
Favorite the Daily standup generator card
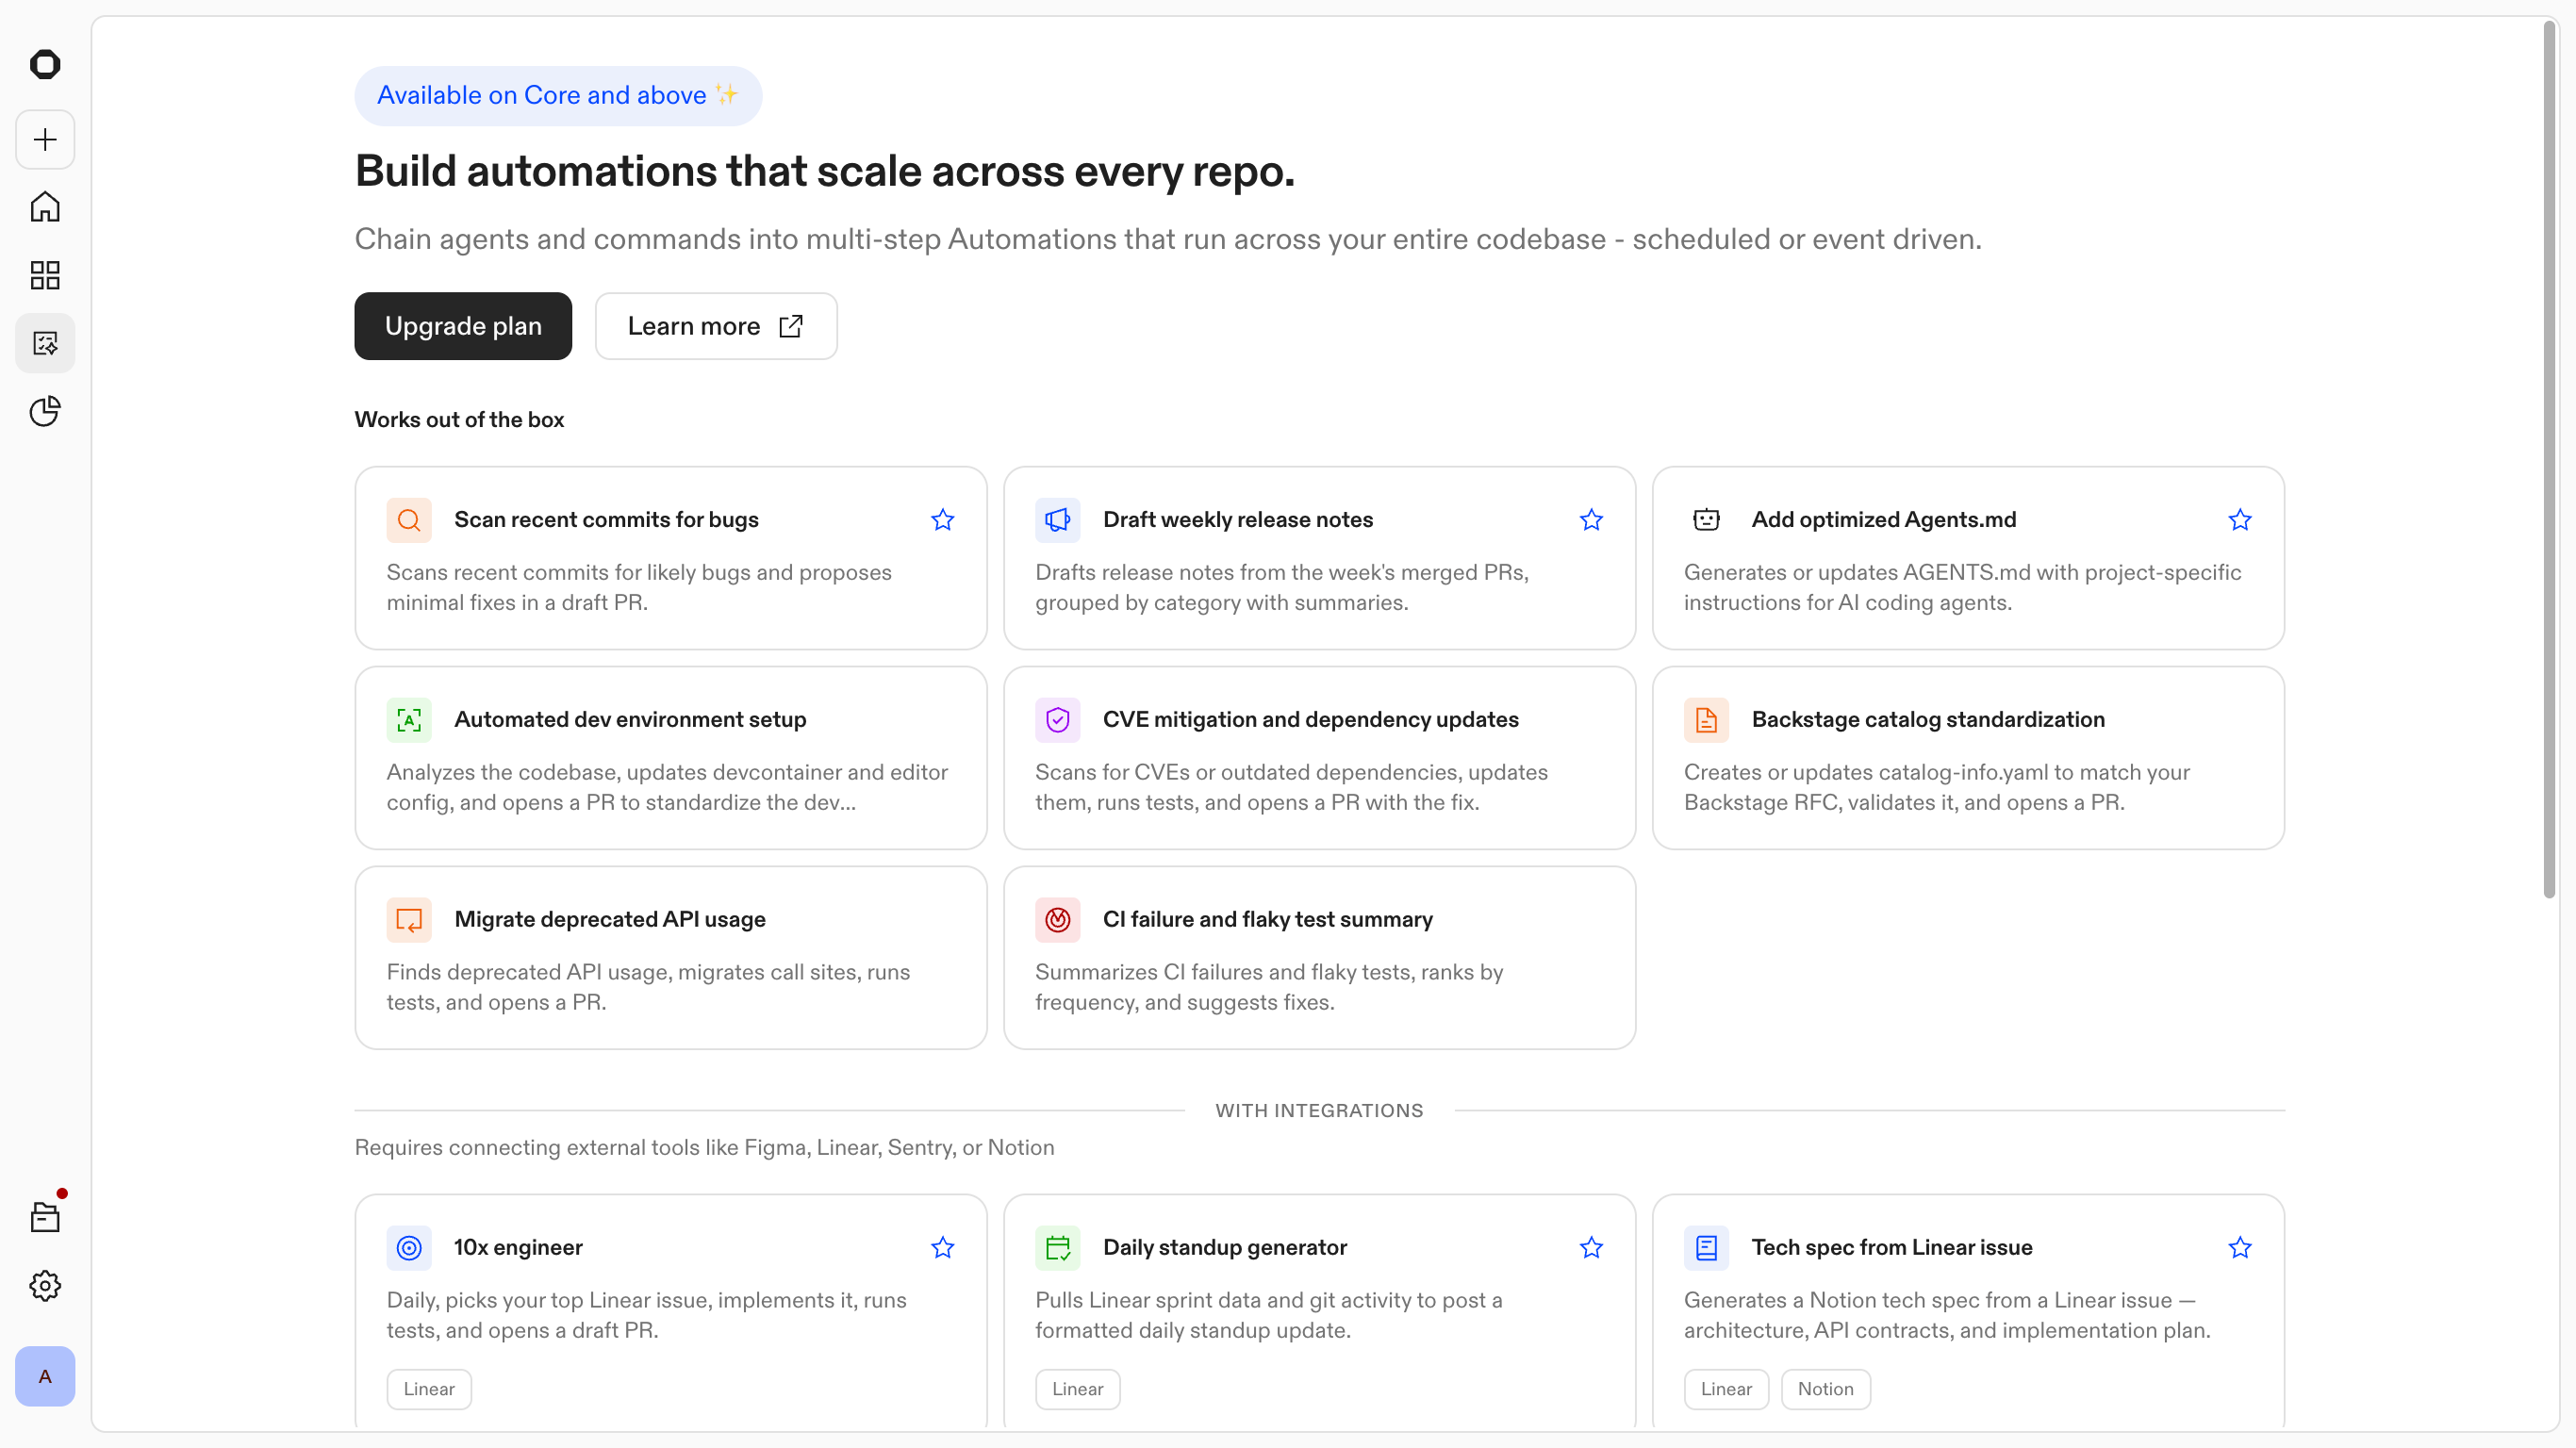pos(1591,1247)
